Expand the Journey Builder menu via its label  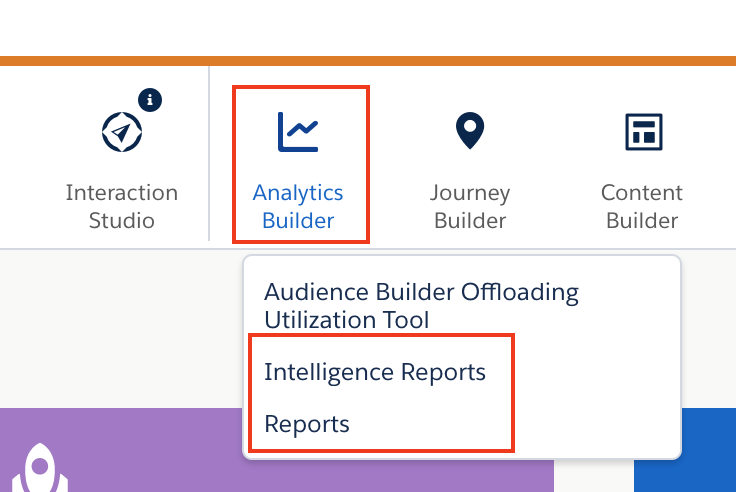(x=470, y=207)
